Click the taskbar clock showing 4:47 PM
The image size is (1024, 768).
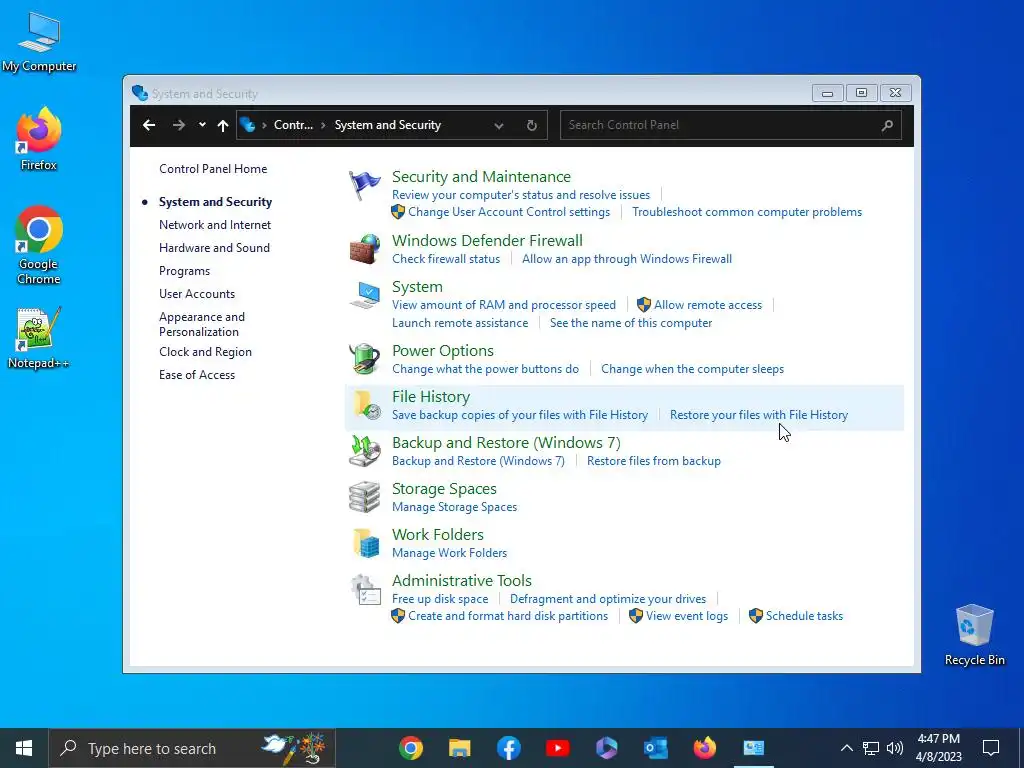click(x=938, y=748)
